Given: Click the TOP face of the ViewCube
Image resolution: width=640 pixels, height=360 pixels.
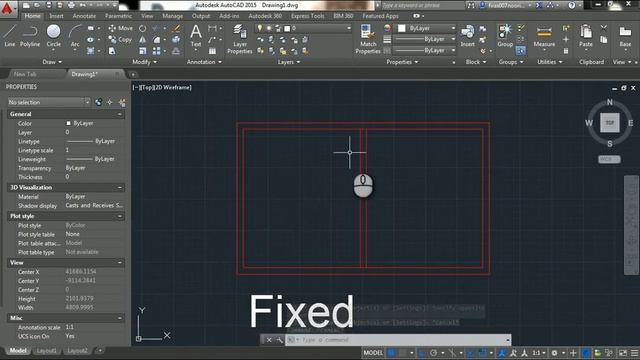Looking at the screenshot, I should point(609,122).
